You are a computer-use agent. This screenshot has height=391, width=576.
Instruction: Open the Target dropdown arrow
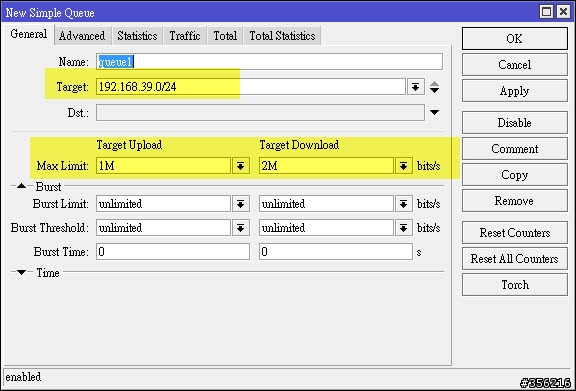pyautogui.click(x=416, y=87)
